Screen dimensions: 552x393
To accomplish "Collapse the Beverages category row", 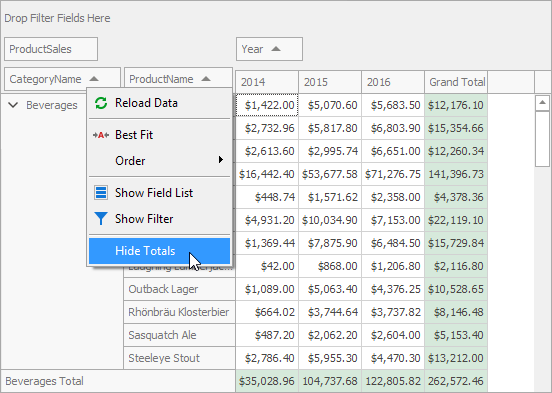I will point(13,105).
